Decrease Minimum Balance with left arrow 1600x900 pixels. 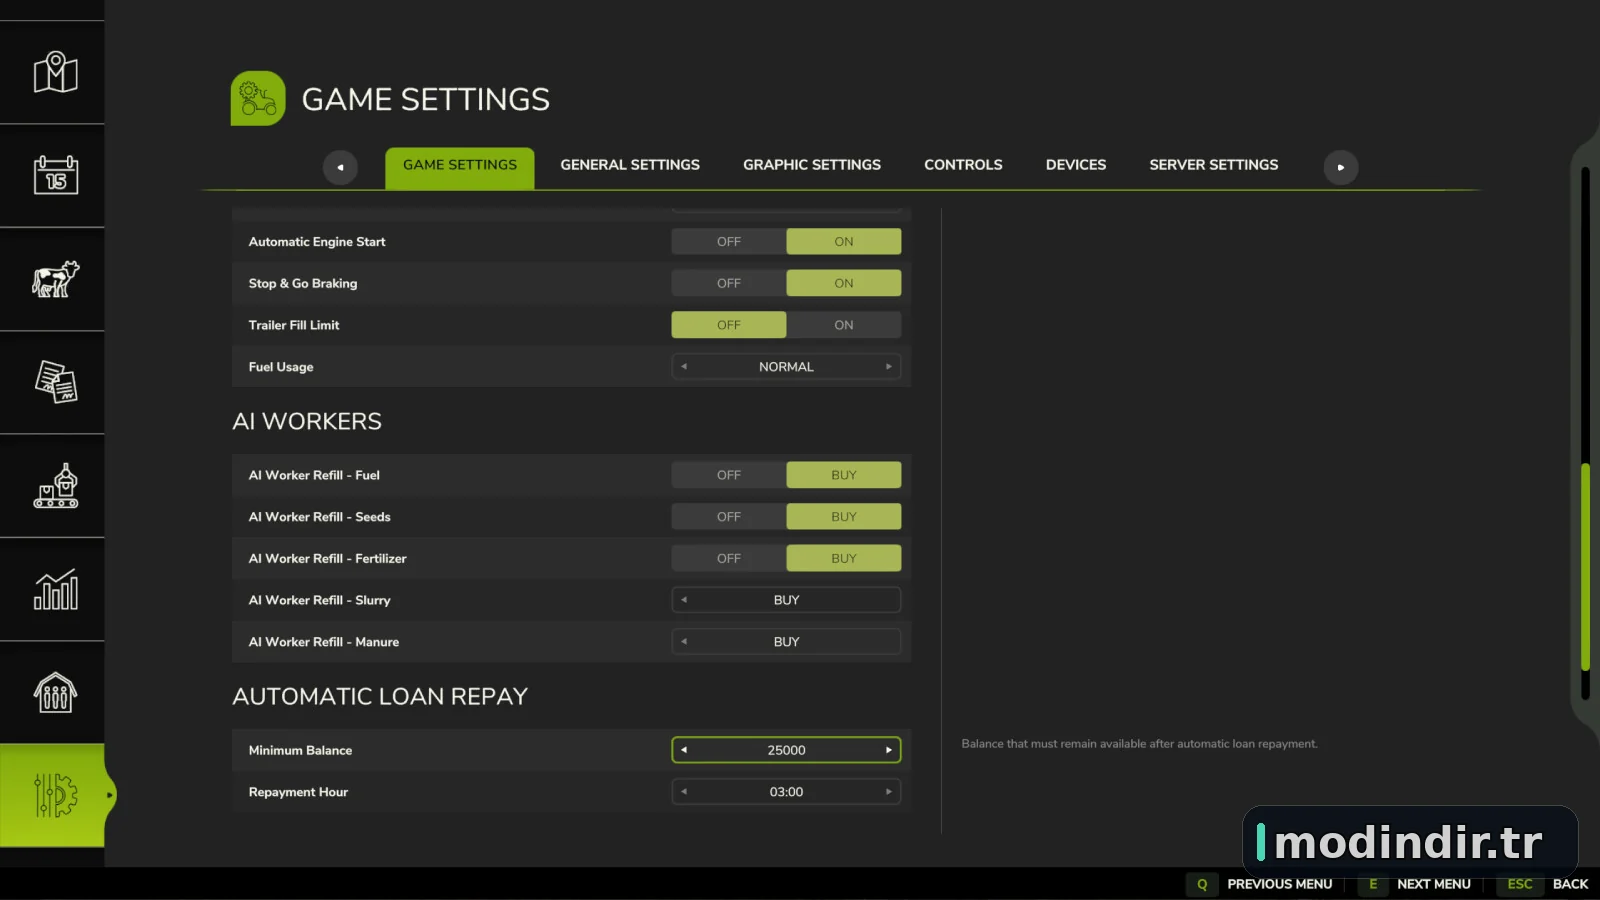pyautogui.click(x=684, y=750)
